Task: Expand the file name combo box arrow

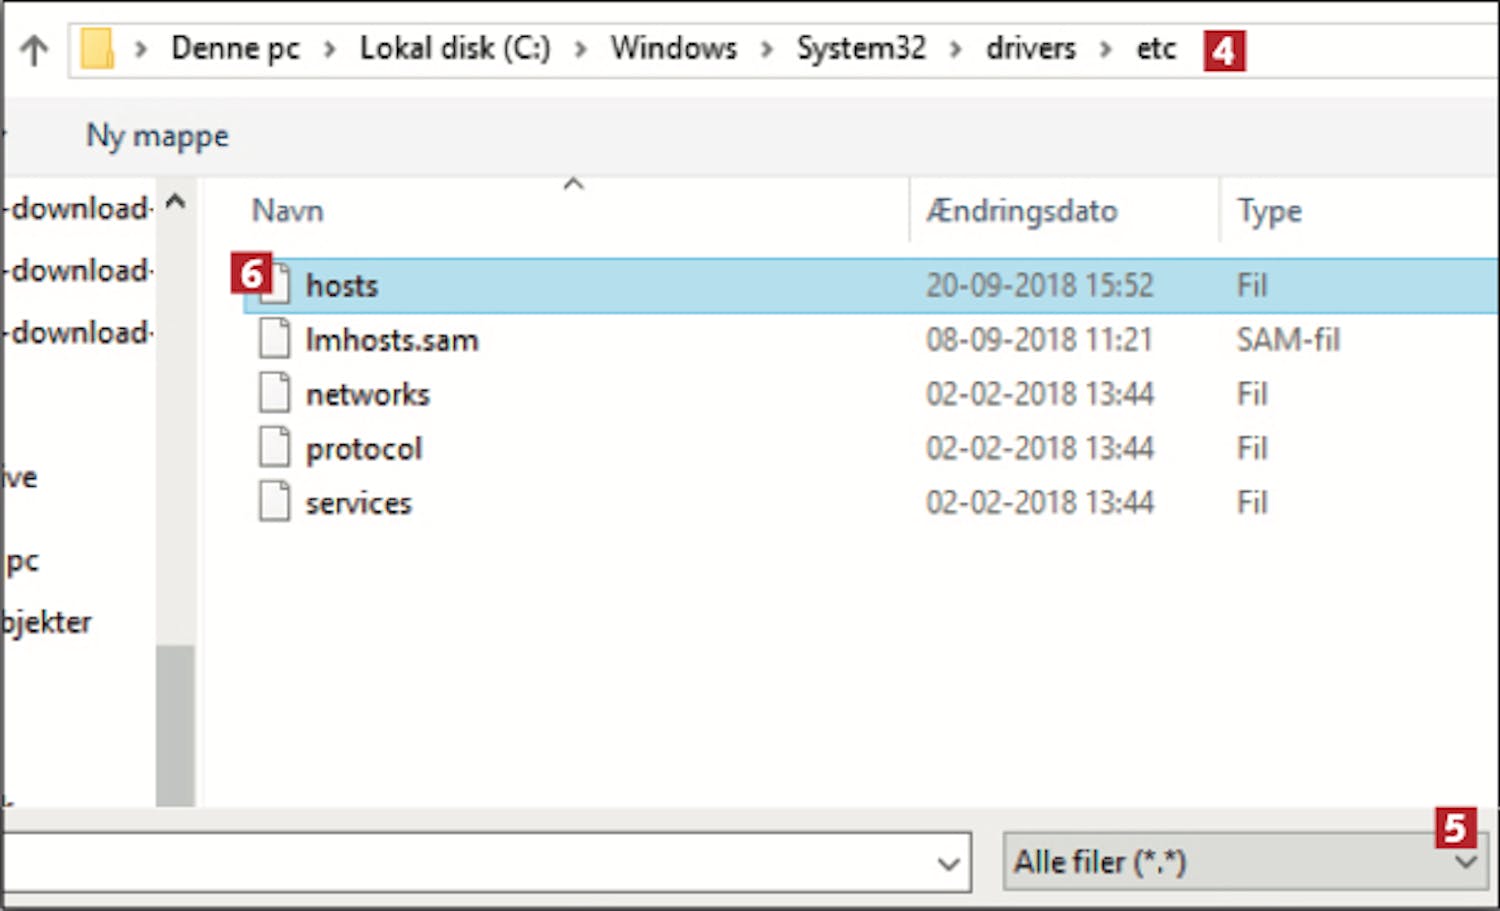Action: tap(949, 863)
